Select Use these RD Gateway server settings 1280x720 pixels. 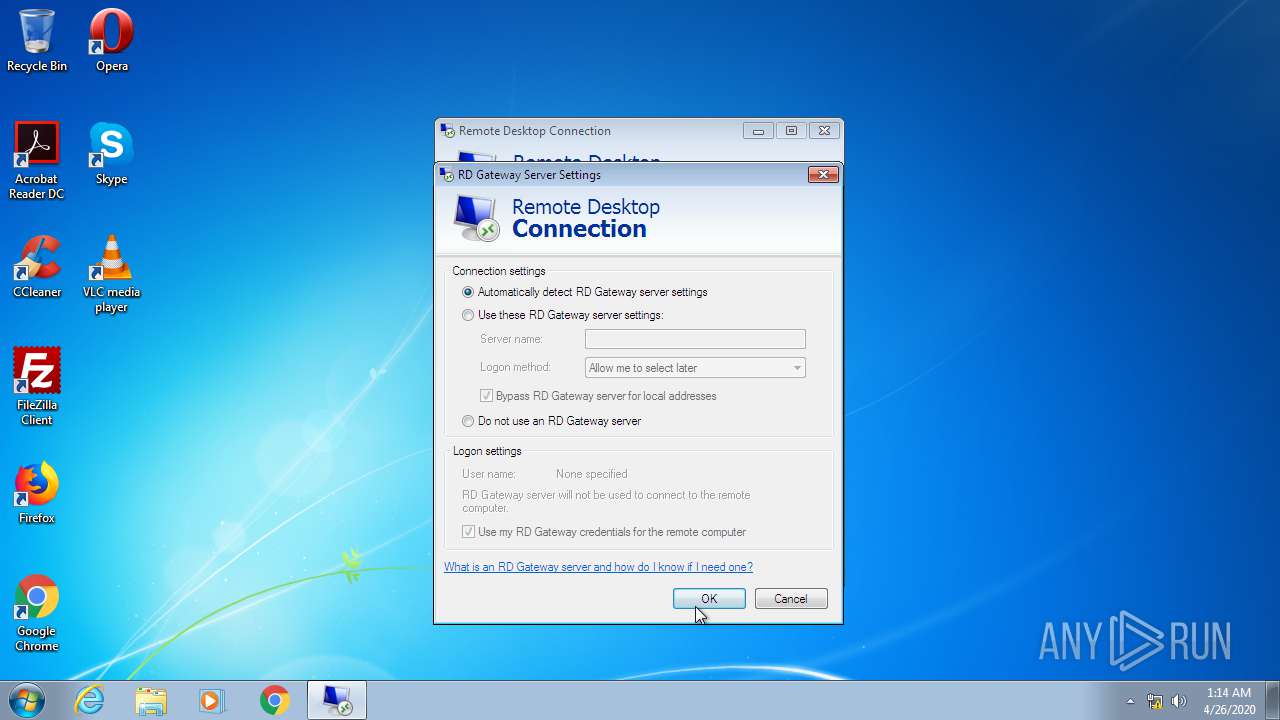563,315
